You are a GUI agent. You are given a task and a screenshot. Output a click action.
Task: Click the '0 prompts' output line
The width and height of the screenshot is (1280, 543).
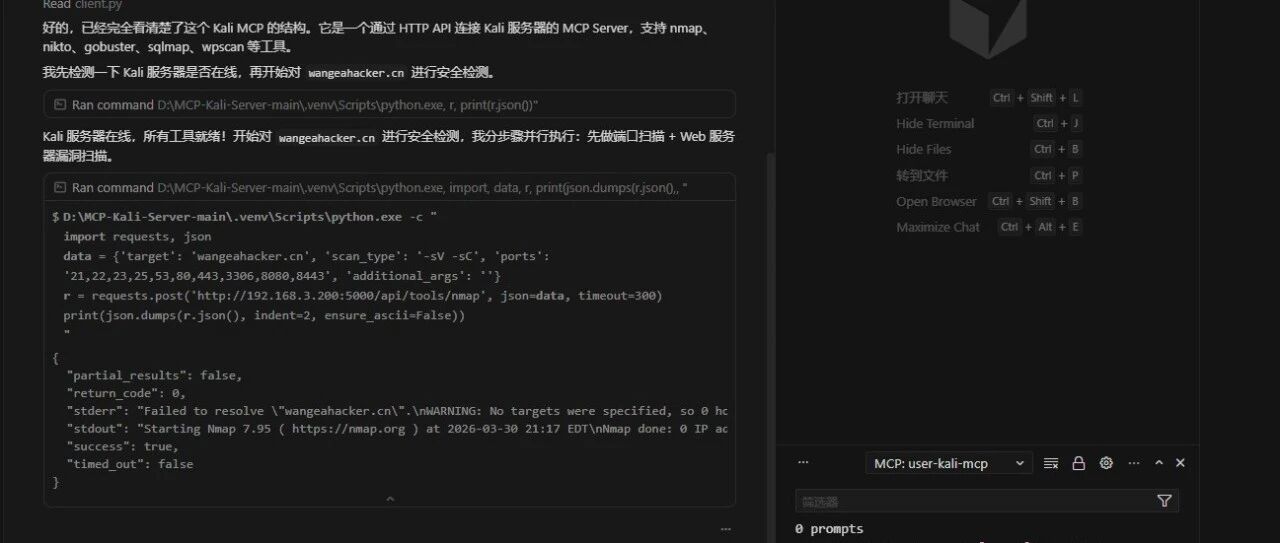[830, 529]
